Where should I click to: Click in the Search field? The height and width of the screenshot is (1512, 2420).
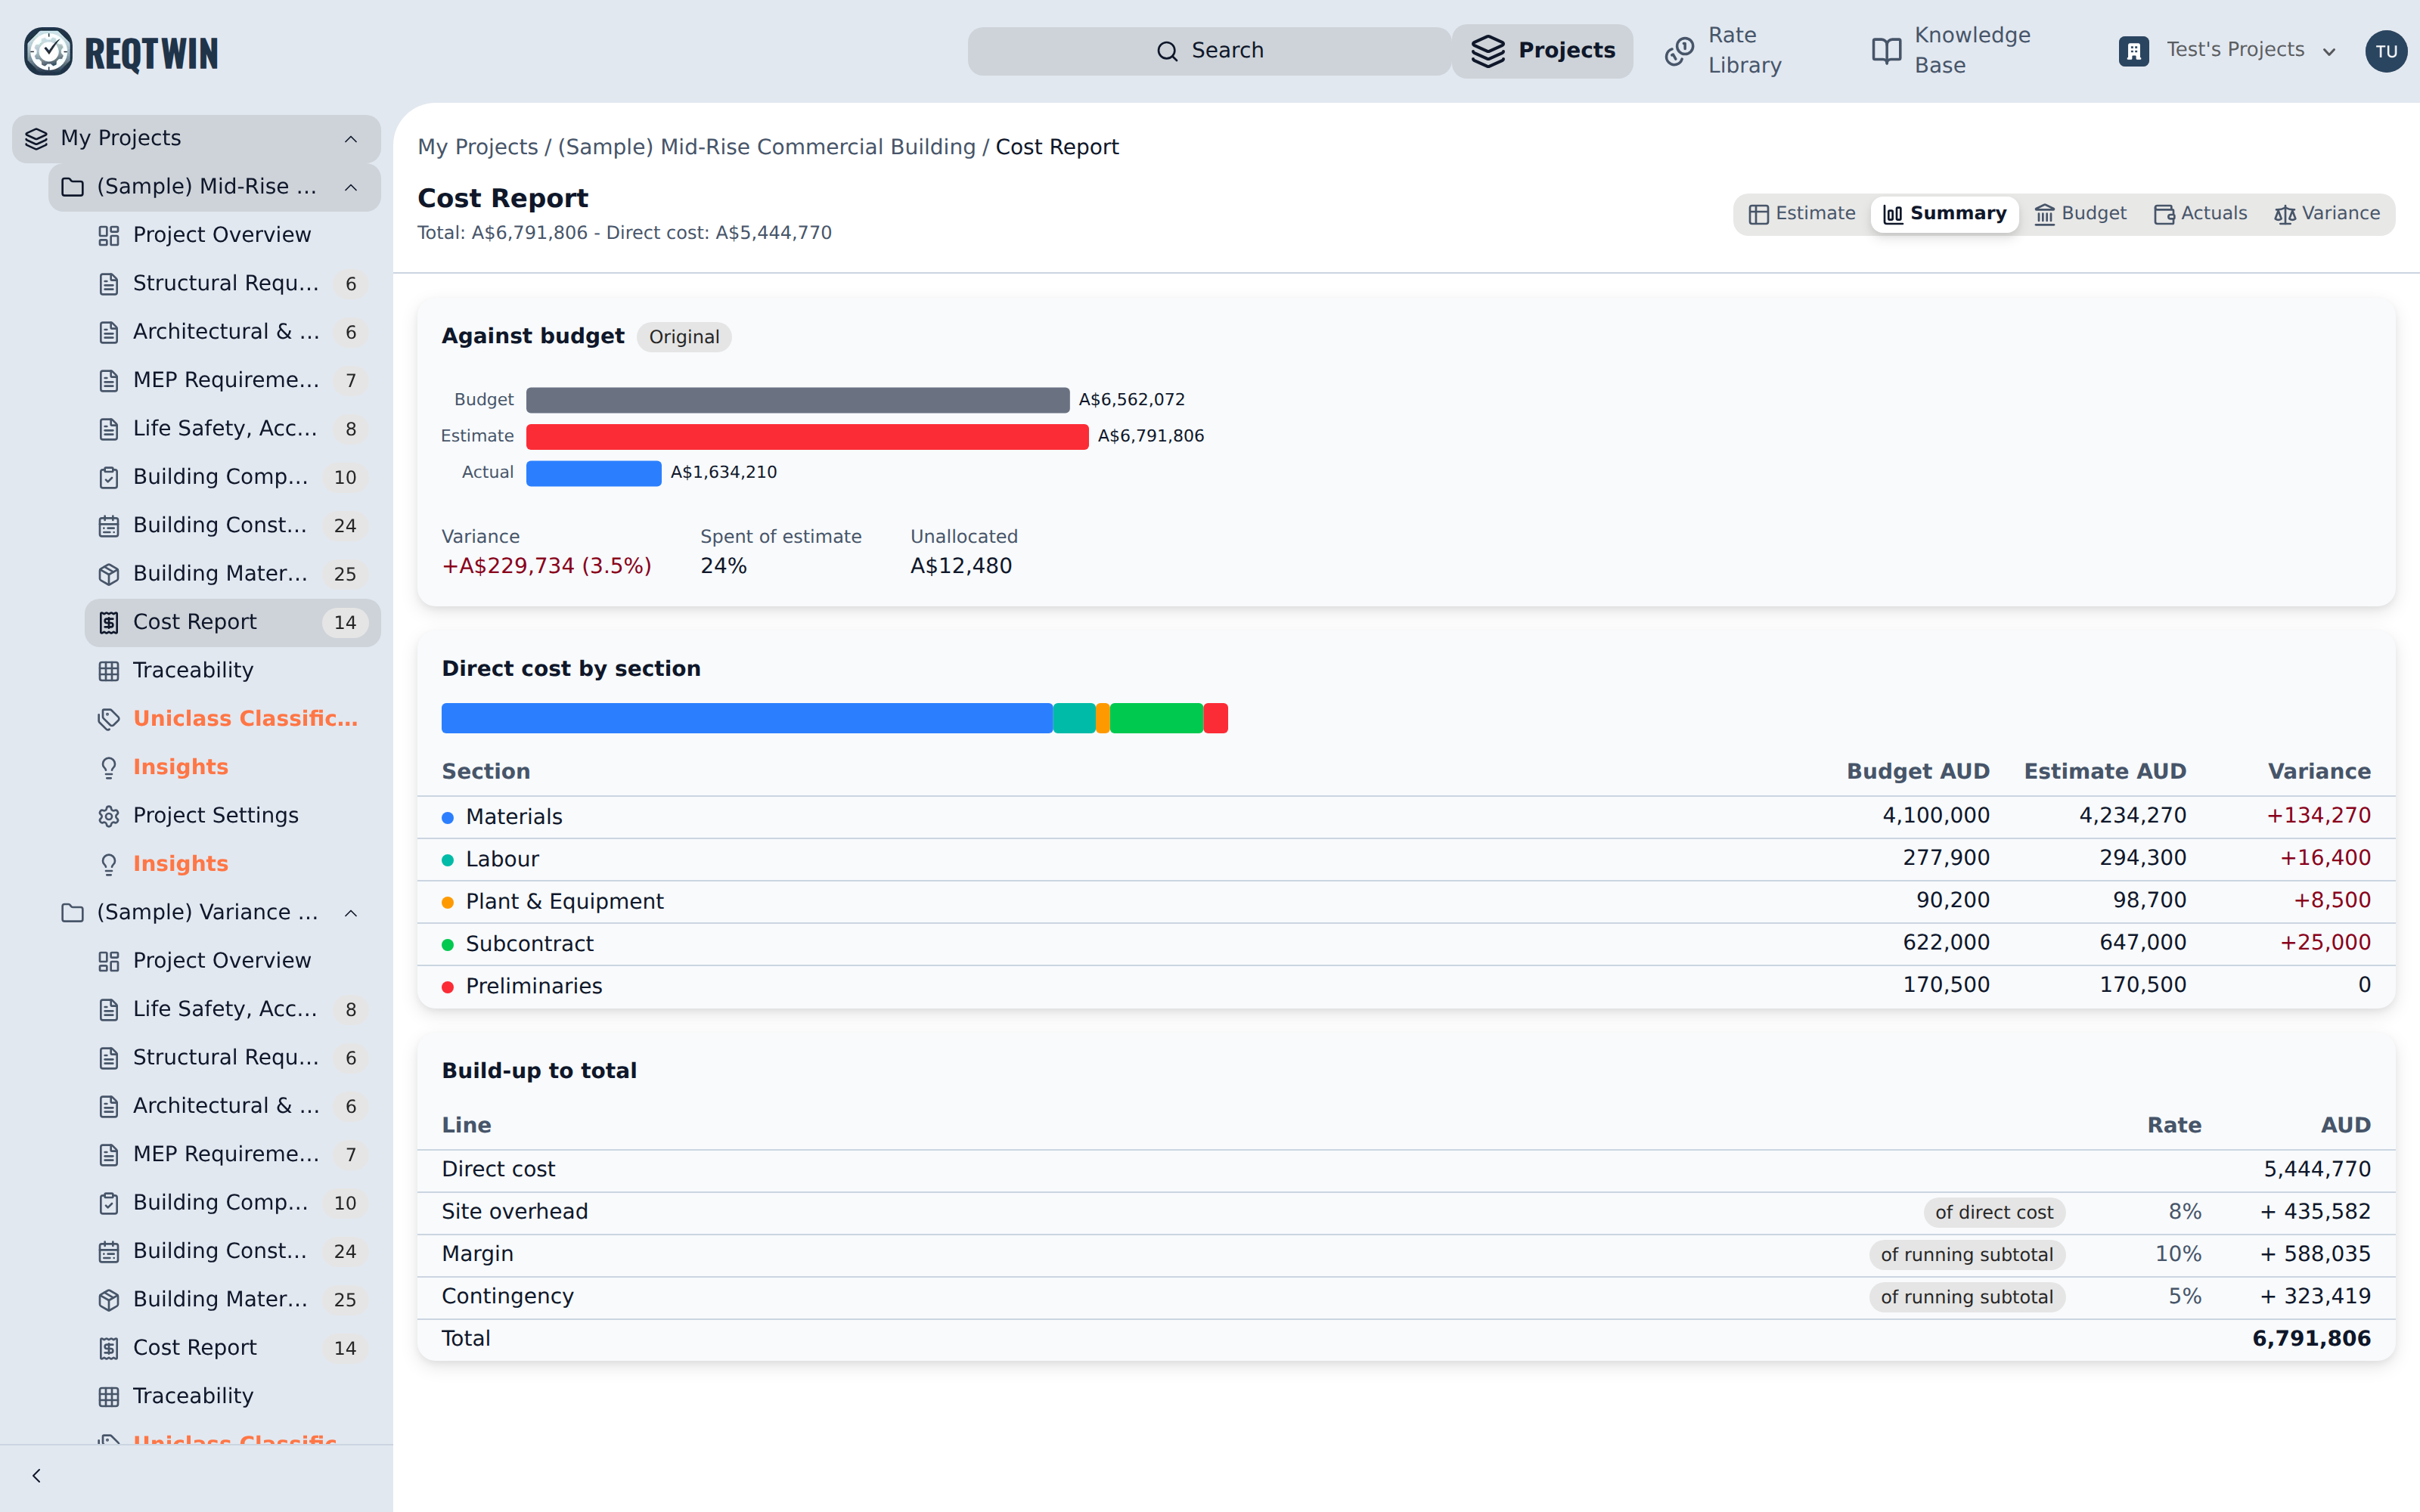(x=1209, y=51)
